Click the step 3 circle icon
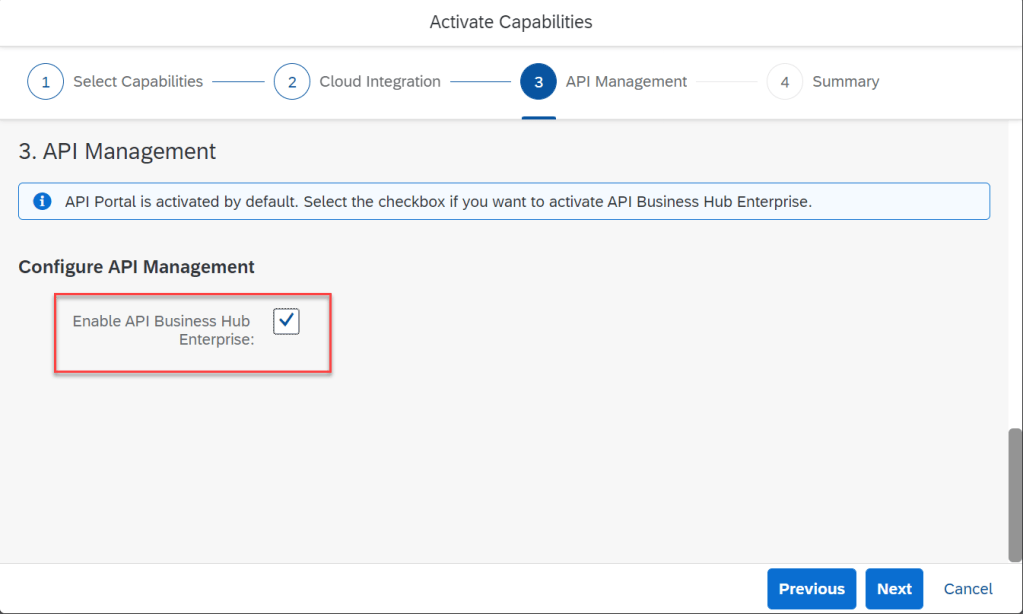Screen dimensions: 1023x614 click(538, 82)
